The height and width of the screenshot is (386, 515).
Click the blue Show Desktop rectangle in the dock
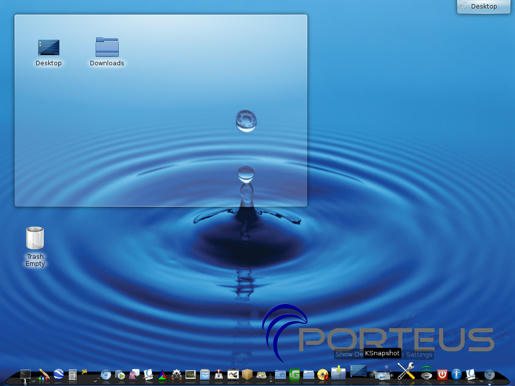358,371
